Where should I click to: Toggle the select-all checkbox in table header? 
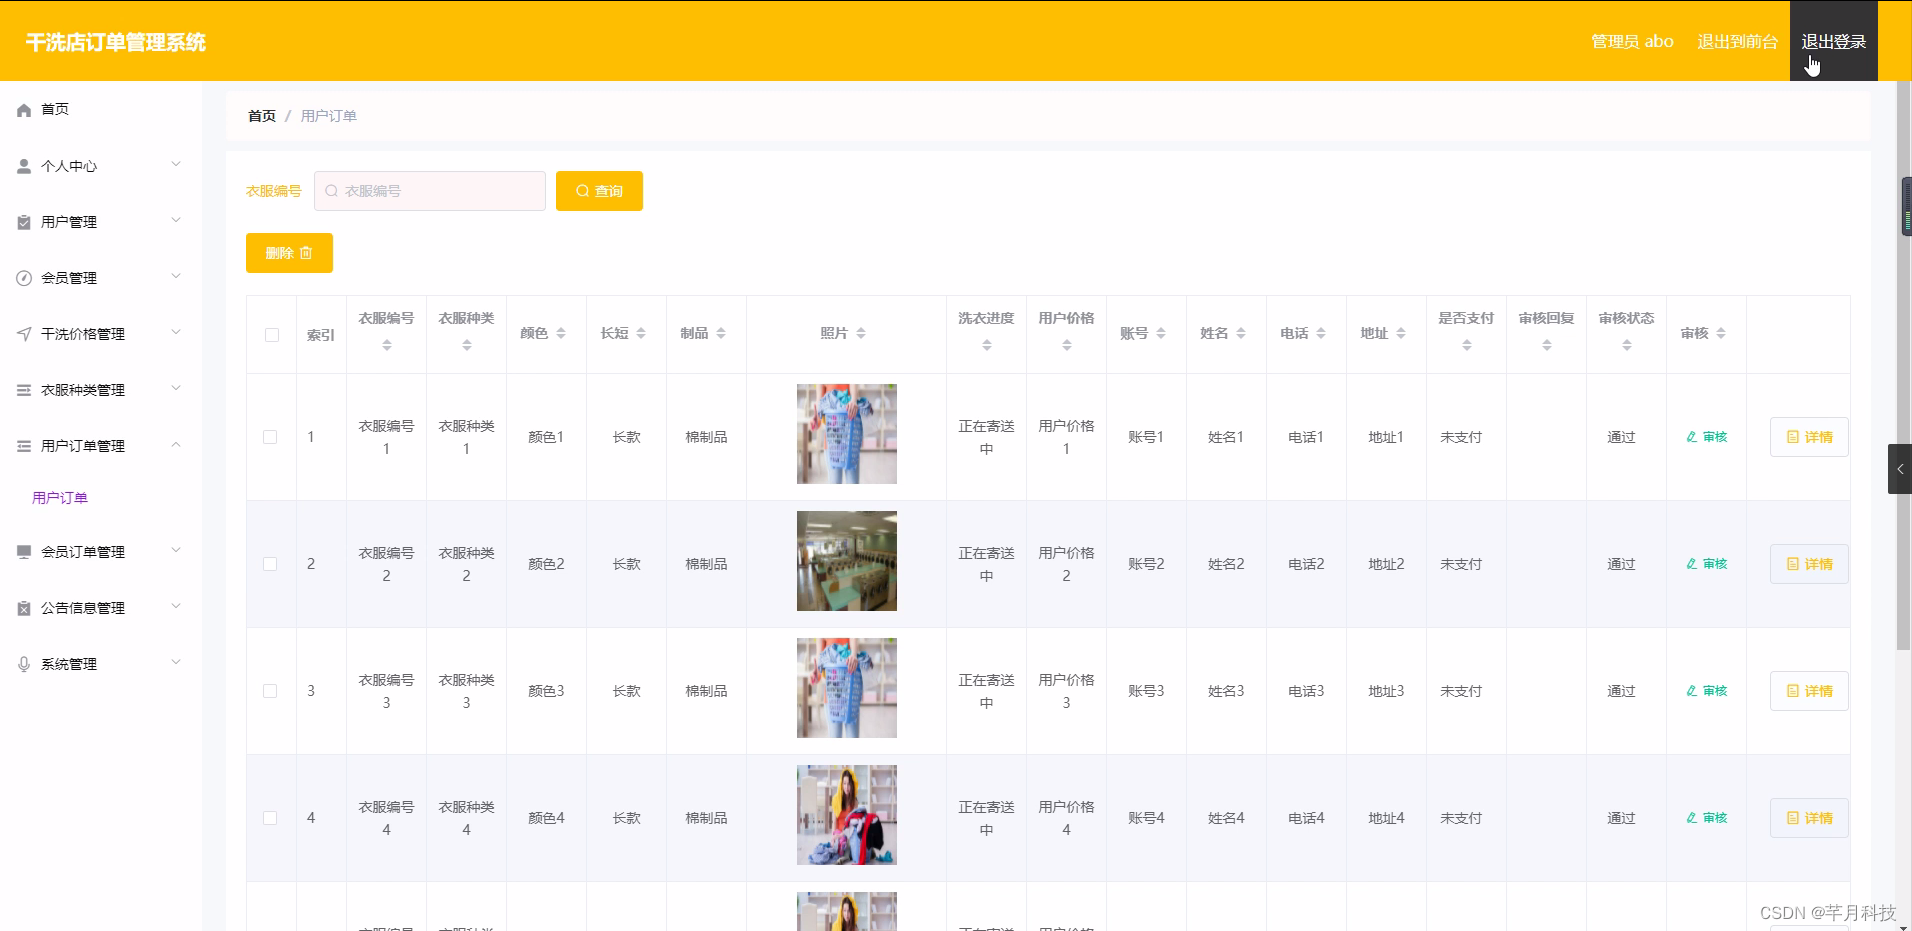[x=271, y=335]
